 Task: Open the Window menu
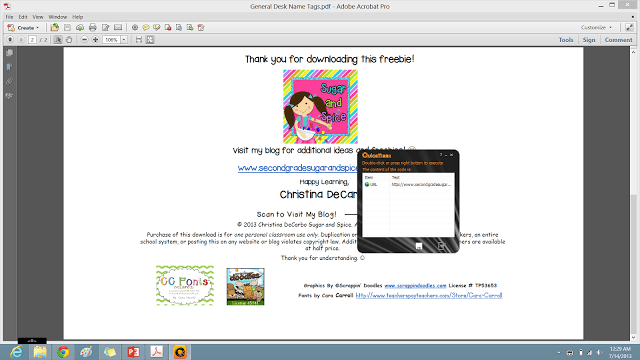(58, 17)
